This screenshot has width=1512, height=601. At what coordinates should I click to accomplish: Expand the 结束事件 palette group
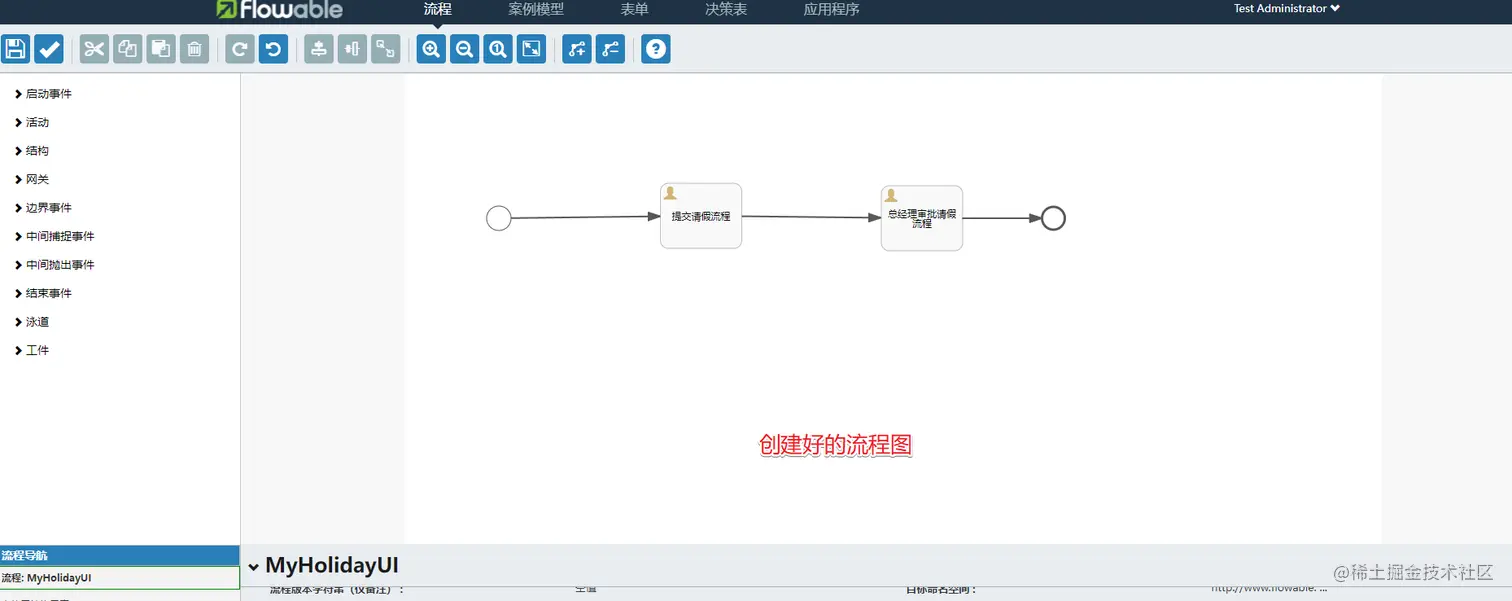coord(43,293)
